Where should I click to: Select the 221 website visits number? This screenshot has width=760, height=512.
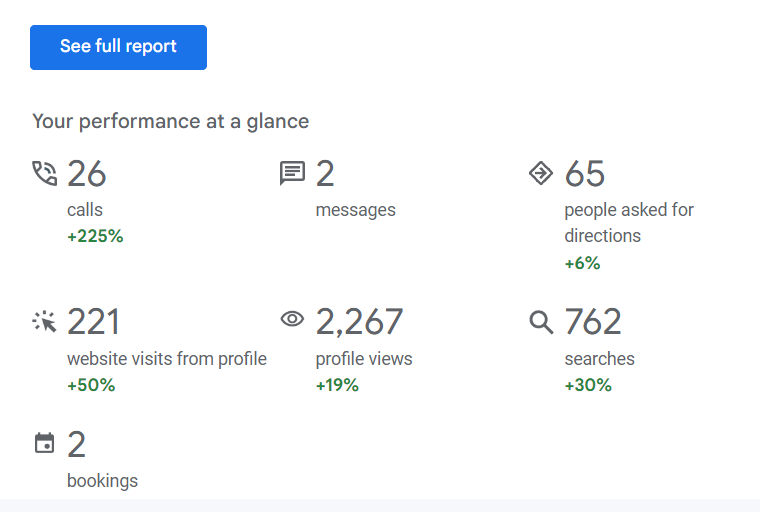click(93, 321)
